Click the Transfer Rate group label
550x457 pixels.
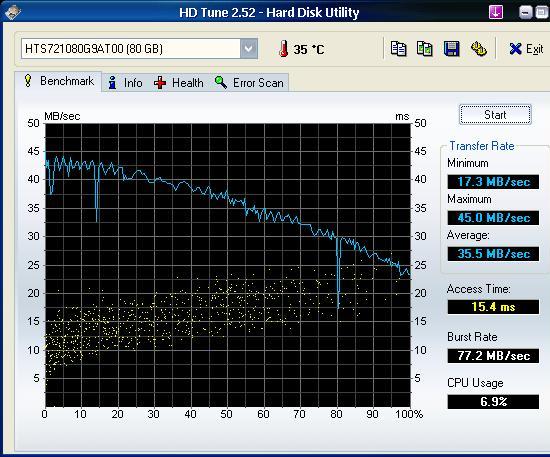click(482, 146)
